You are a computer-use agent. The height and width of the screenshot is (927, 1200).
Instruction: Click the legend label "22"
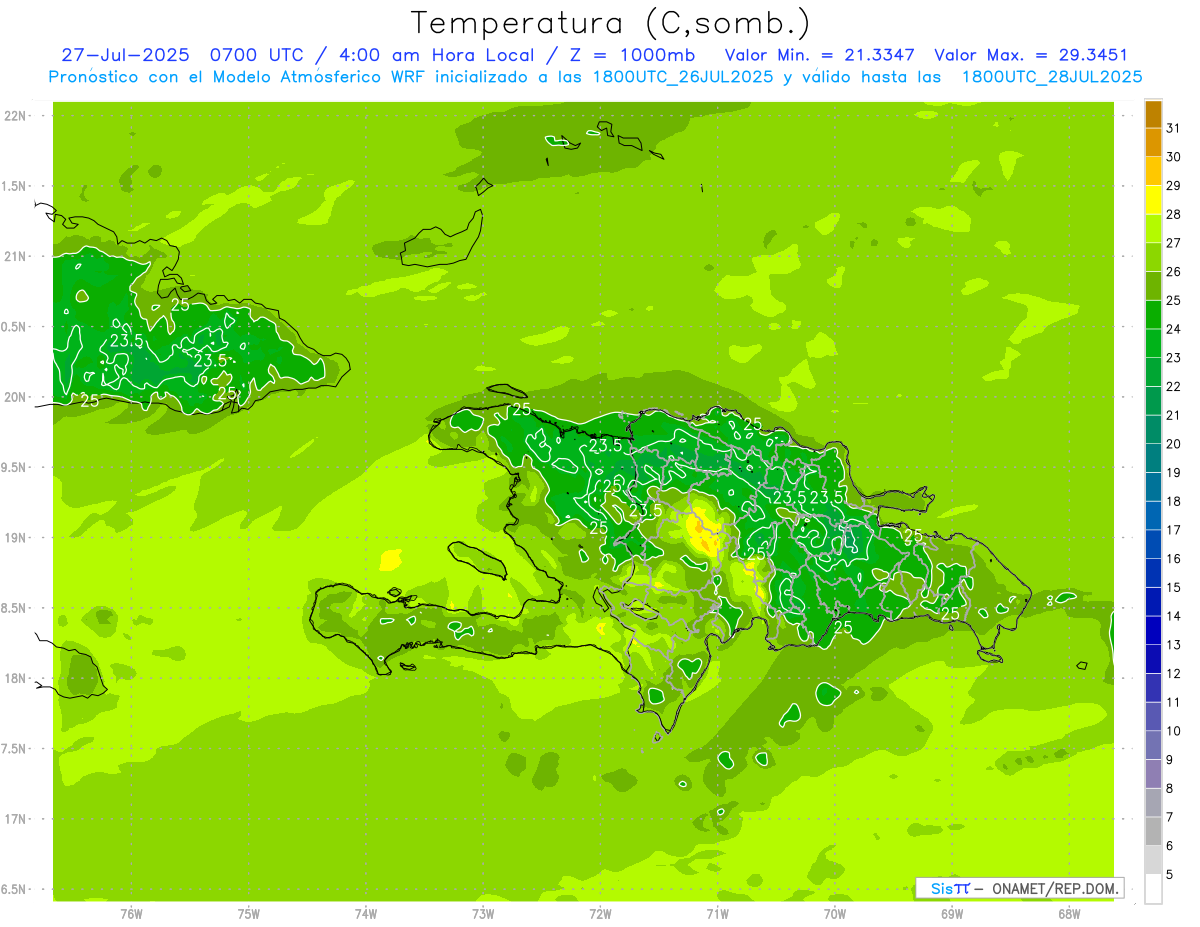[1174, 387]
